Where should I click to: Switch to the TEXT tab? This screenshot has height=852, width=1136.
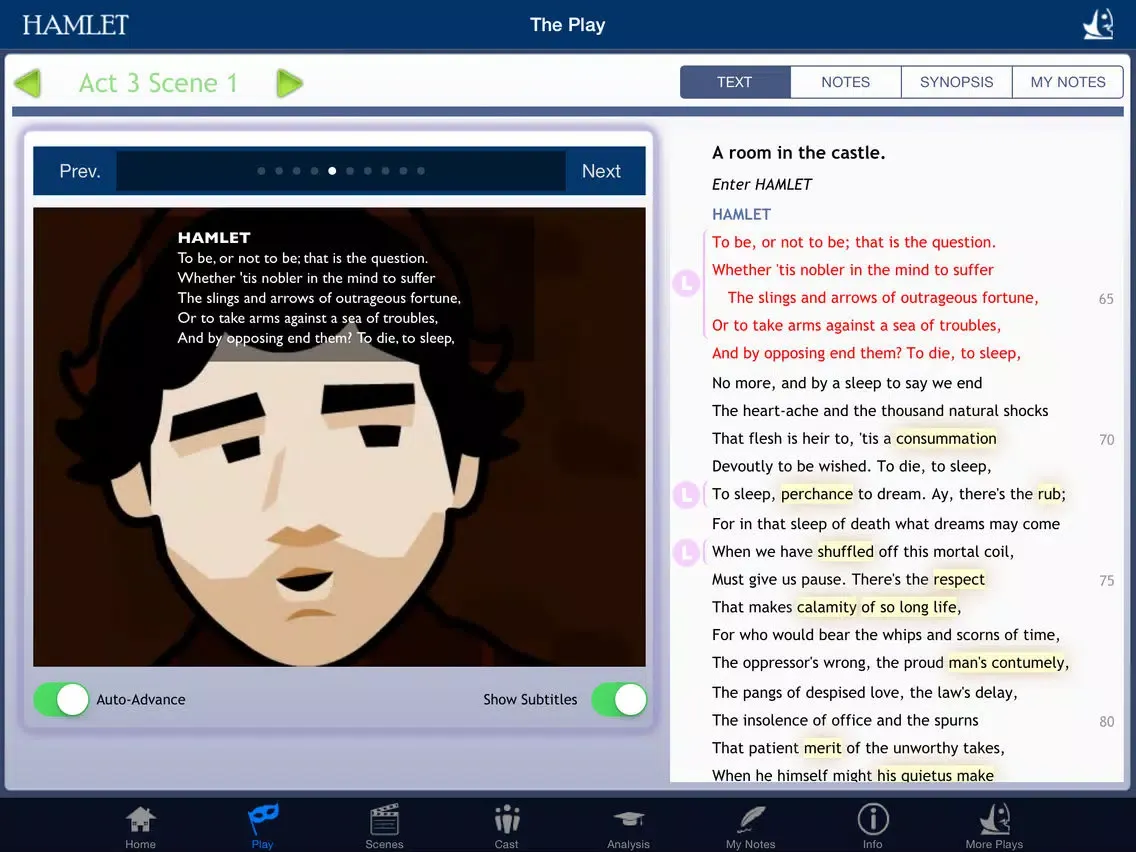click(x=735, y=82)
